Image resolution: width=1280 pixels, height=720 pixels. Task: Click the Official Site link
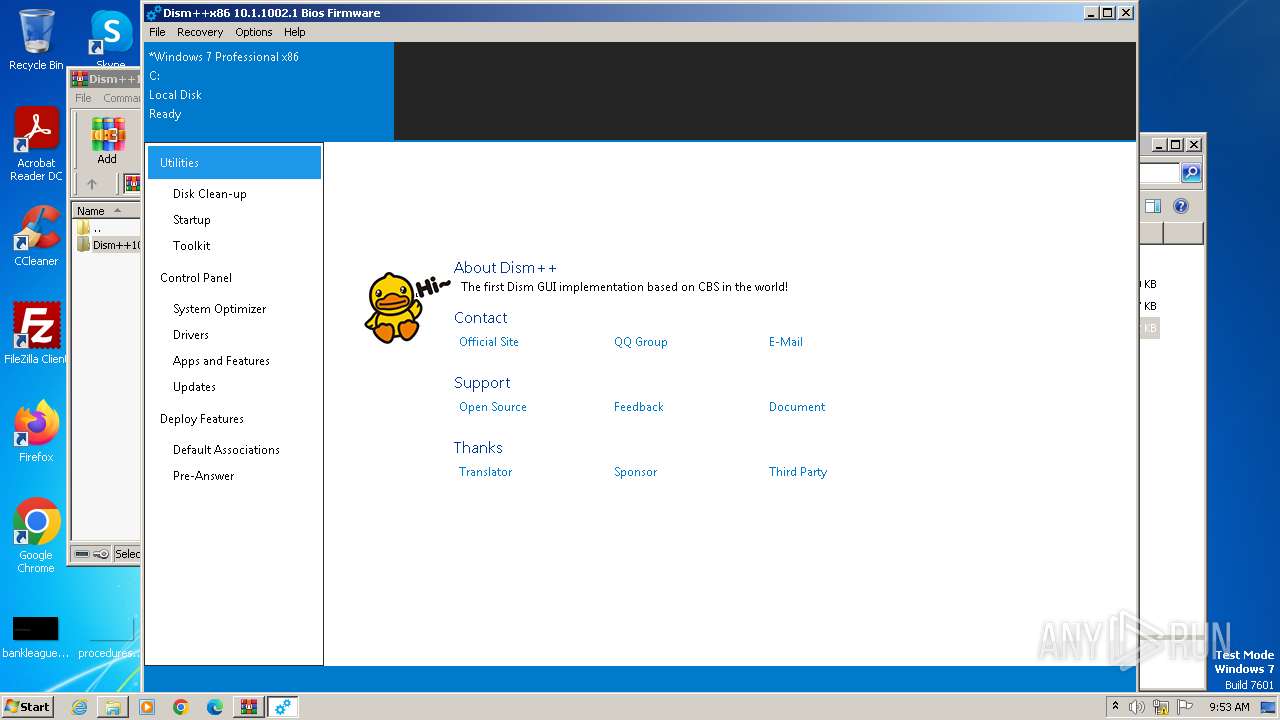pos(489,342)
